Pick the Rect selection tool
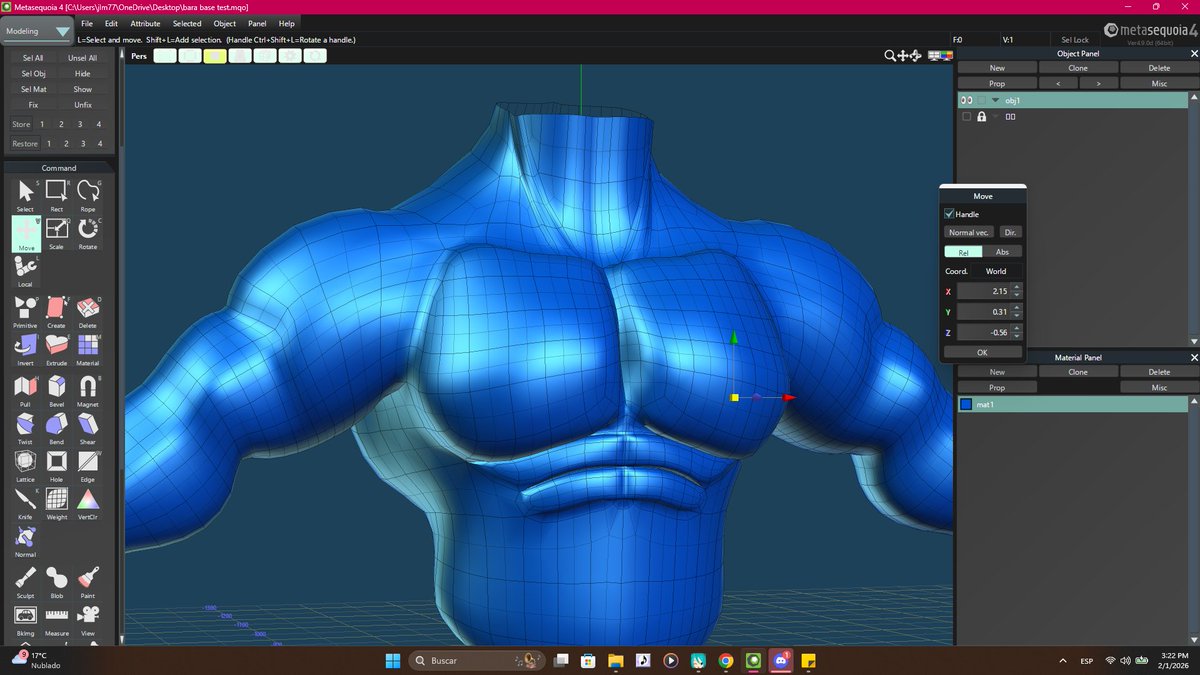The height and width of the screenshot is (675, 1200). pos(57,194)
